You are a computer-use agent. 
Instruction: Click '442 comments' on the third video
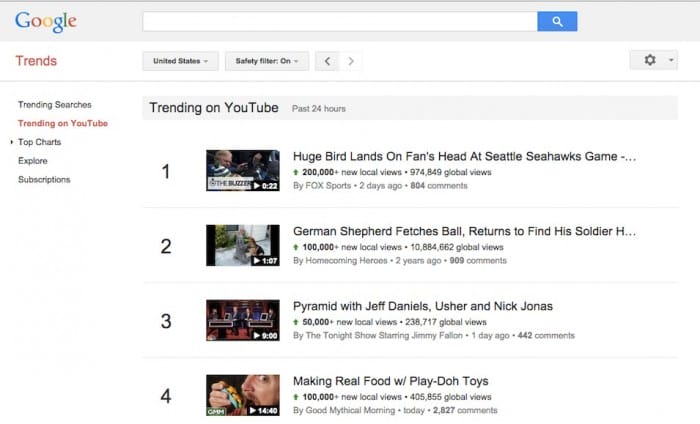point(546,336)
